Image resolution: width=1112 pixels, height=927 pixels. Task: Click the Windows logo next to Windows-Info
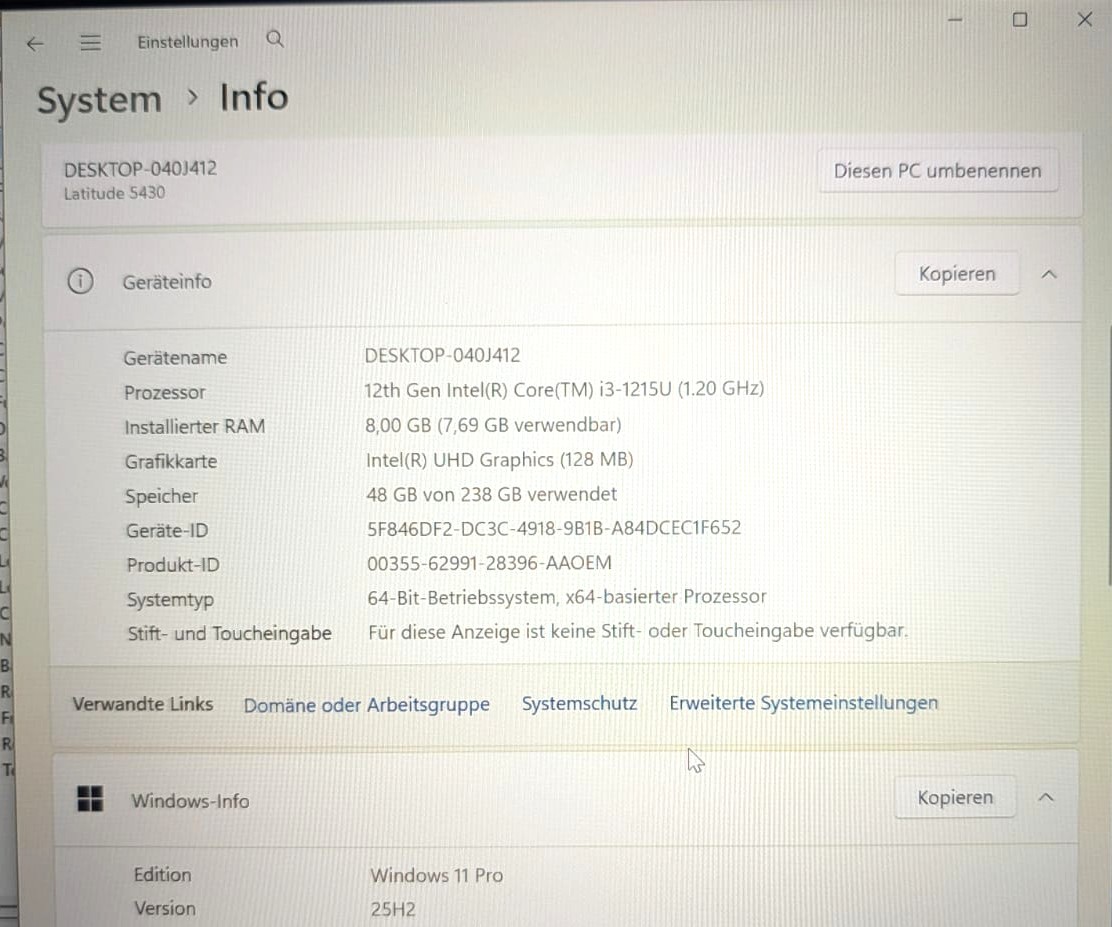click(90, 799)
